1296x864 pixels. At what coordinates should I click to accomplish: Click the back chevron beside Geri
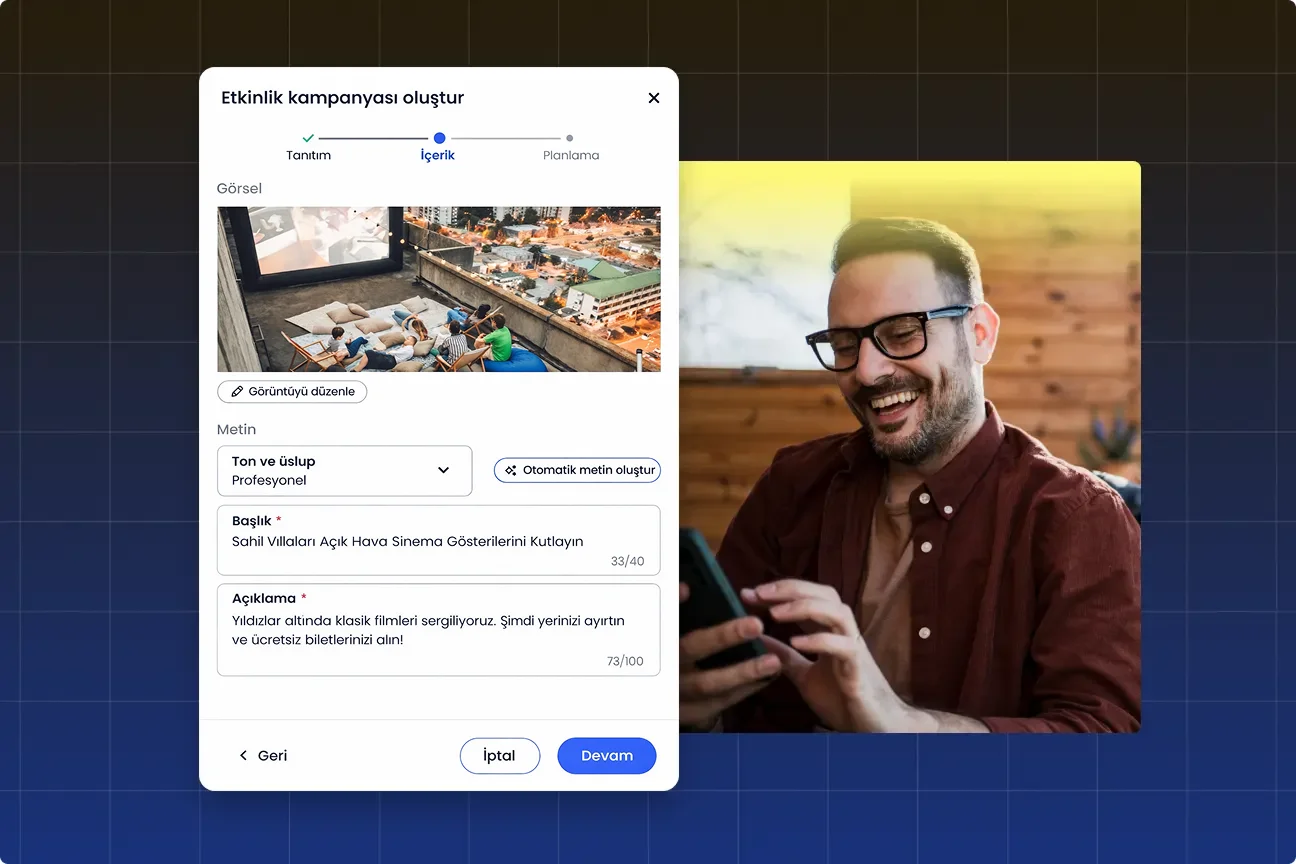[243, 756]
